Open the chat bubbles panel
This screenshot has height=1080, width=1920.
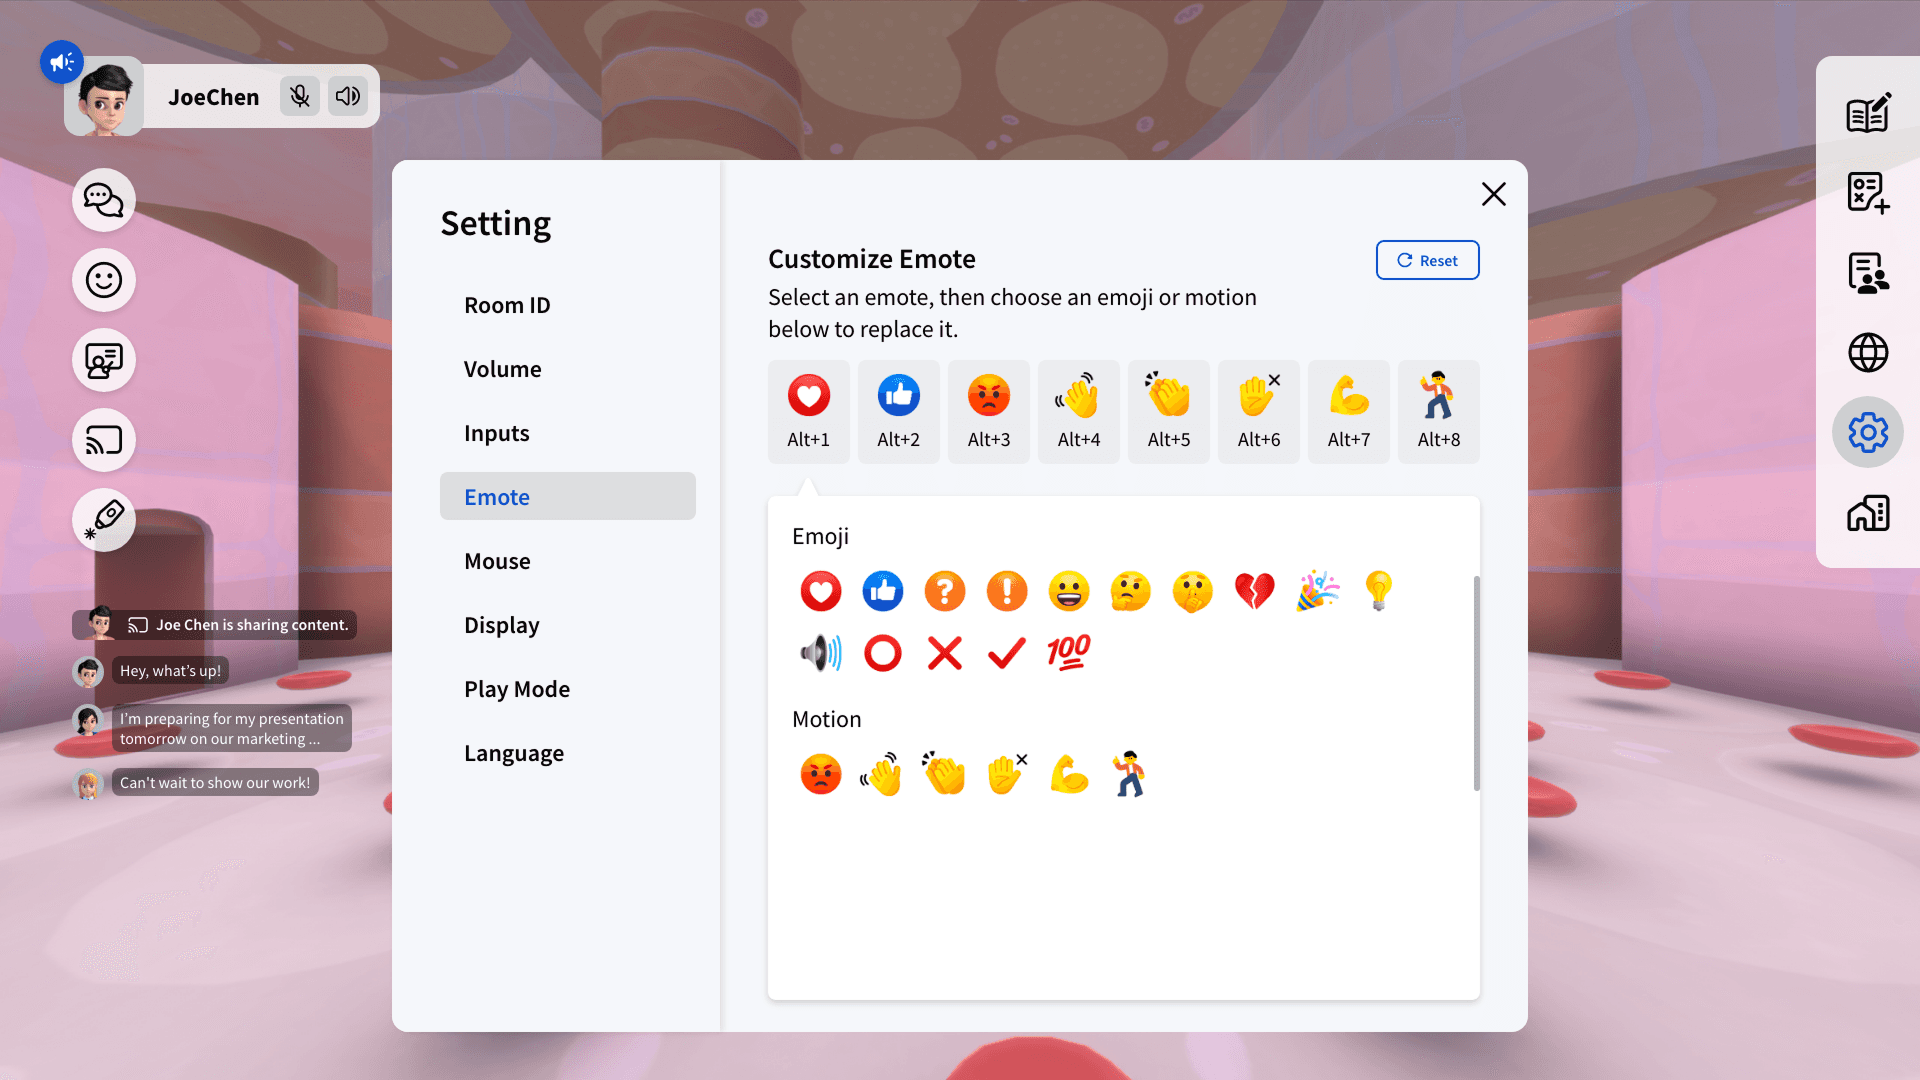point(104,200)
